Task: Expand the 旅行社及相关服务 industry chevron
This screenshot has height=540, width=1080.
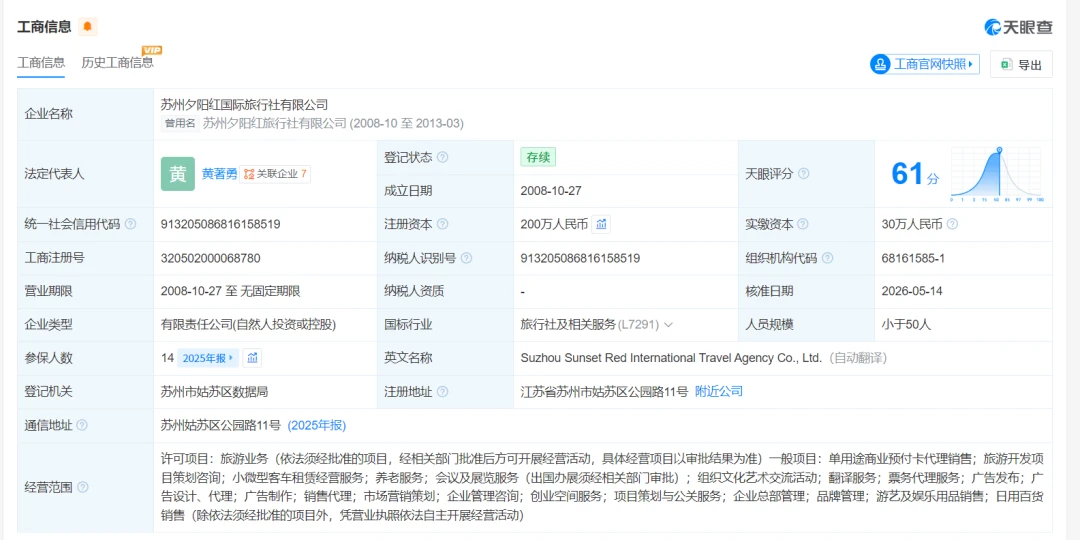Action: pos(668,324)
